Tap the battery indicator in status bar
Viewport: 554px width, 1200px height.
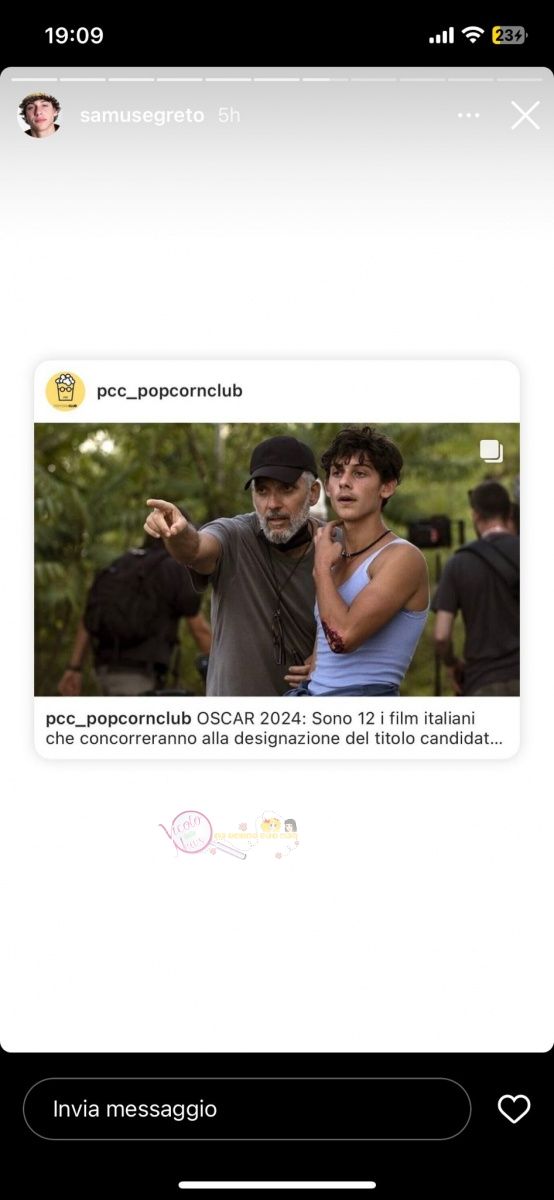(509, 35)
